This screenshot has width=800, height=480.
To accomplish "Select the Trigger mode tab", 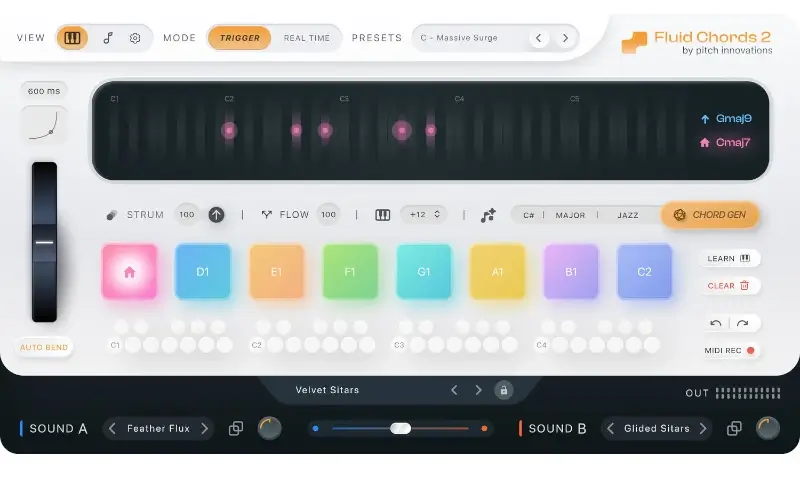I will [240, 38].
